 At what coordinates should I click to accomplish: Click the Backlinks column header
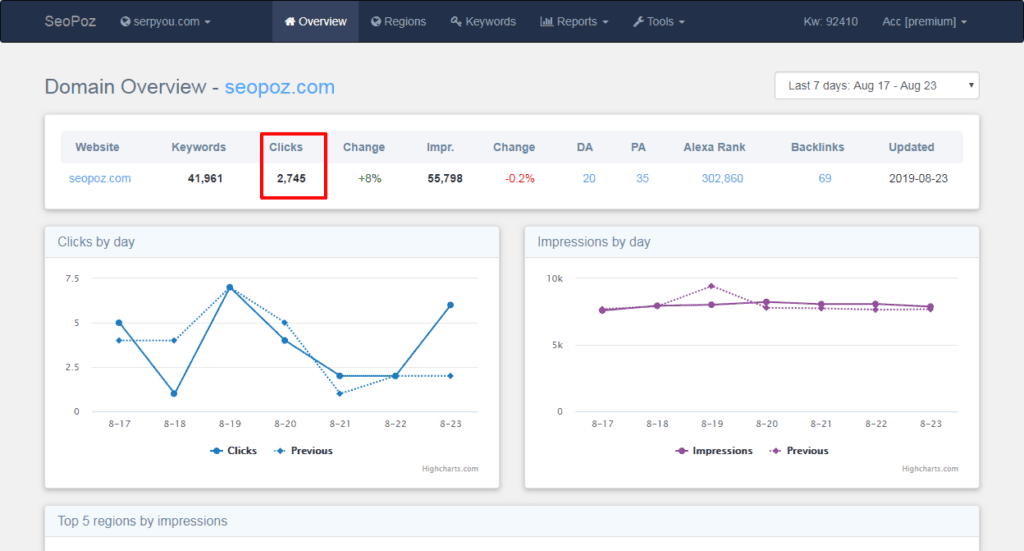[818, 147]
